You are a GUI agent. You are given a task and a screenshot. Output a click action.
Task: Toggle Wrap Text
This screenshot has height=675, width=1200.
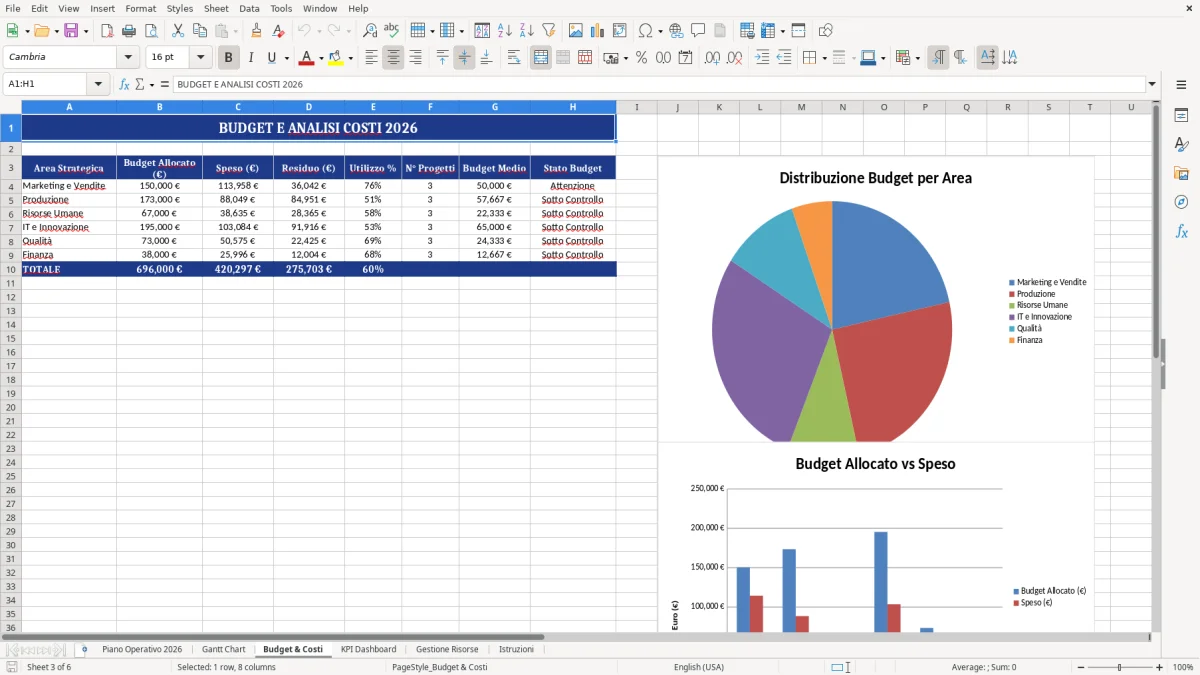point(514,58)
